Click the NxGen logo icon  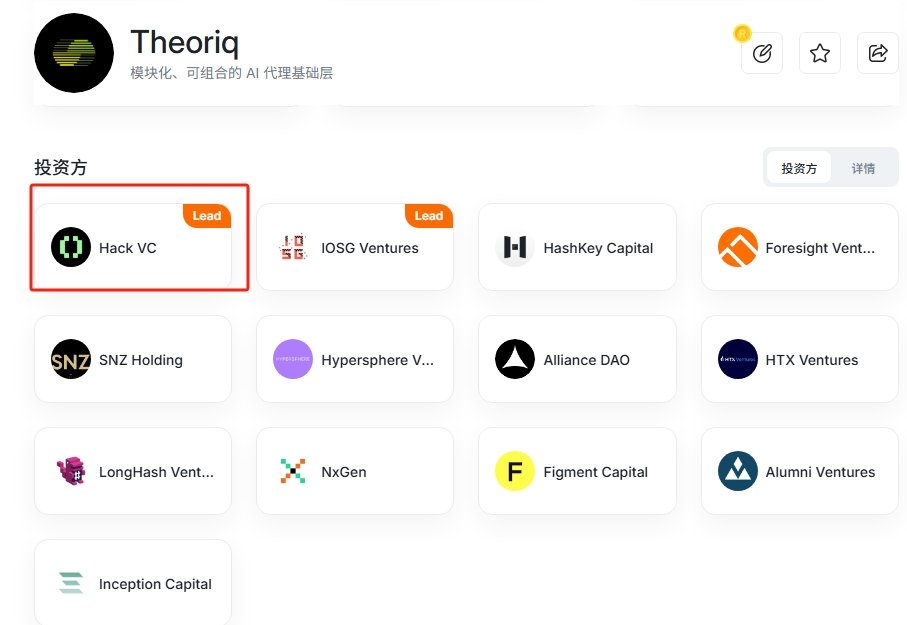[293, 471]
